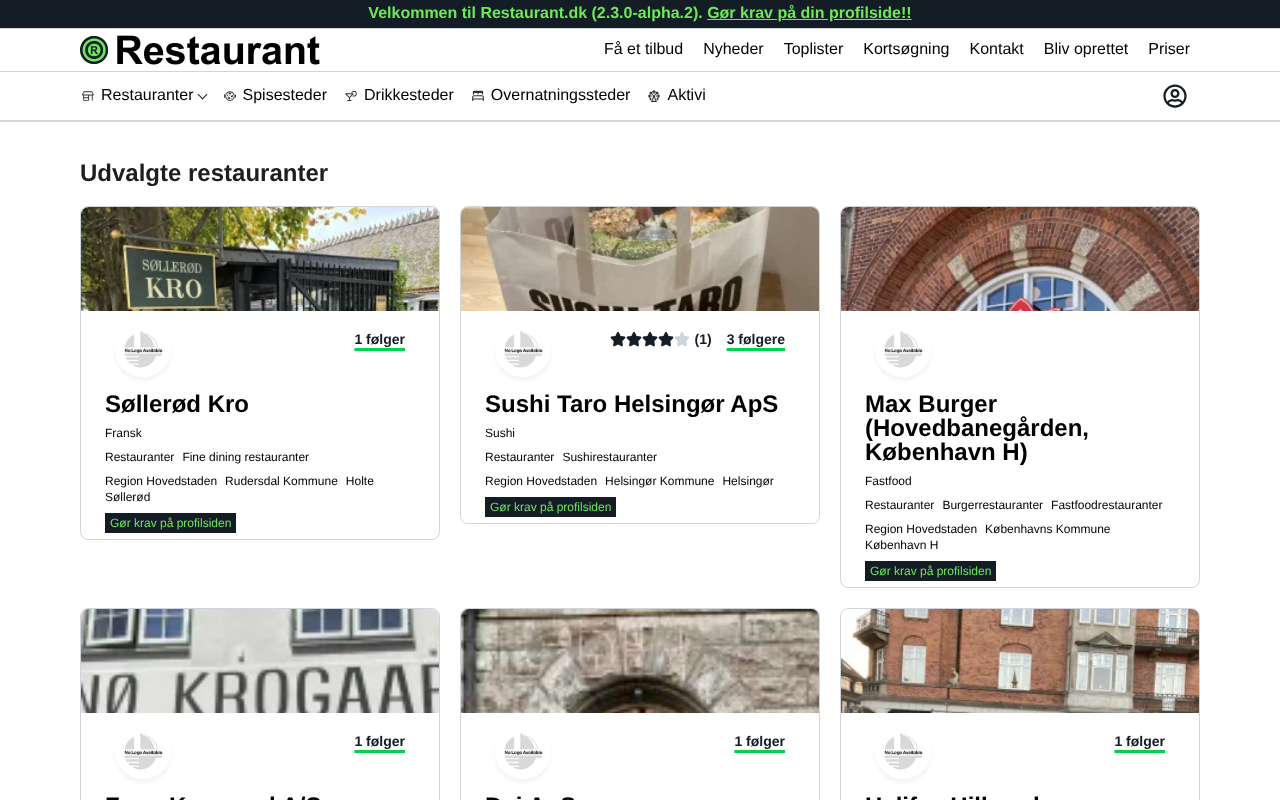This screenshot has width=1280, height=800.
Task: Click the Restauranter category icon
Action: pyautogui.click(x=88, y=96)
